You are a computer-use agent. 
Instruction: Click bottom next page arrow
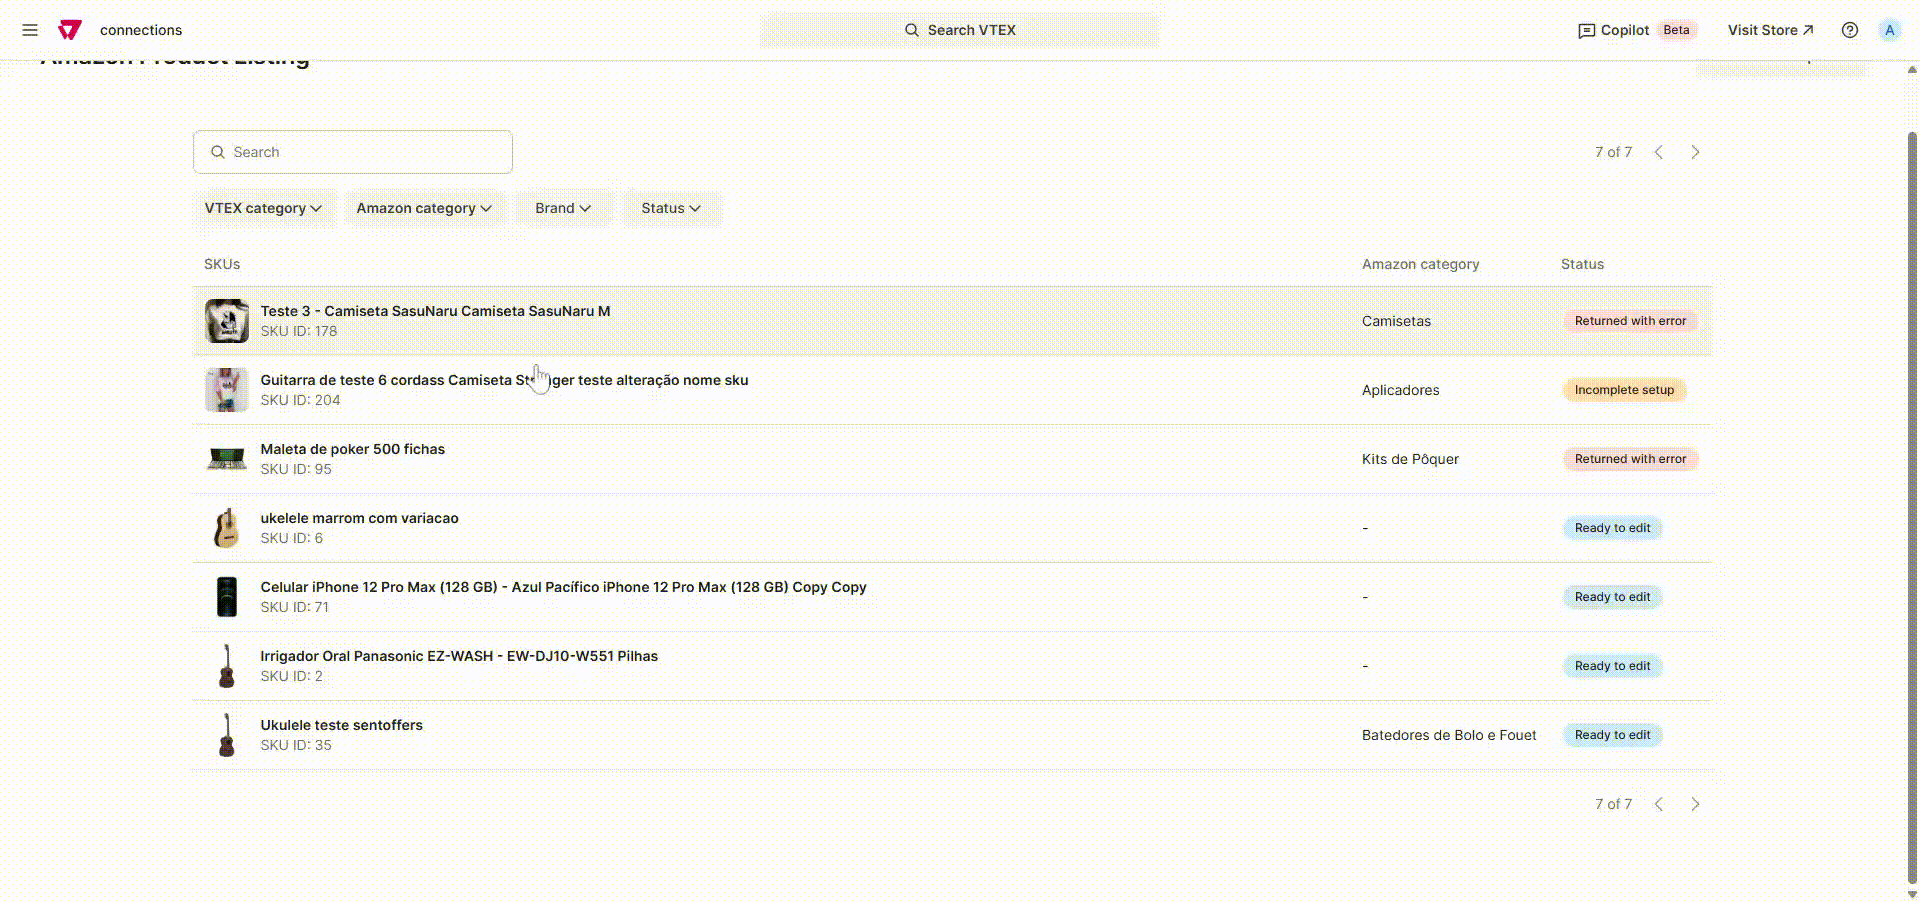pyautogui.click(x=1695, y=804)
